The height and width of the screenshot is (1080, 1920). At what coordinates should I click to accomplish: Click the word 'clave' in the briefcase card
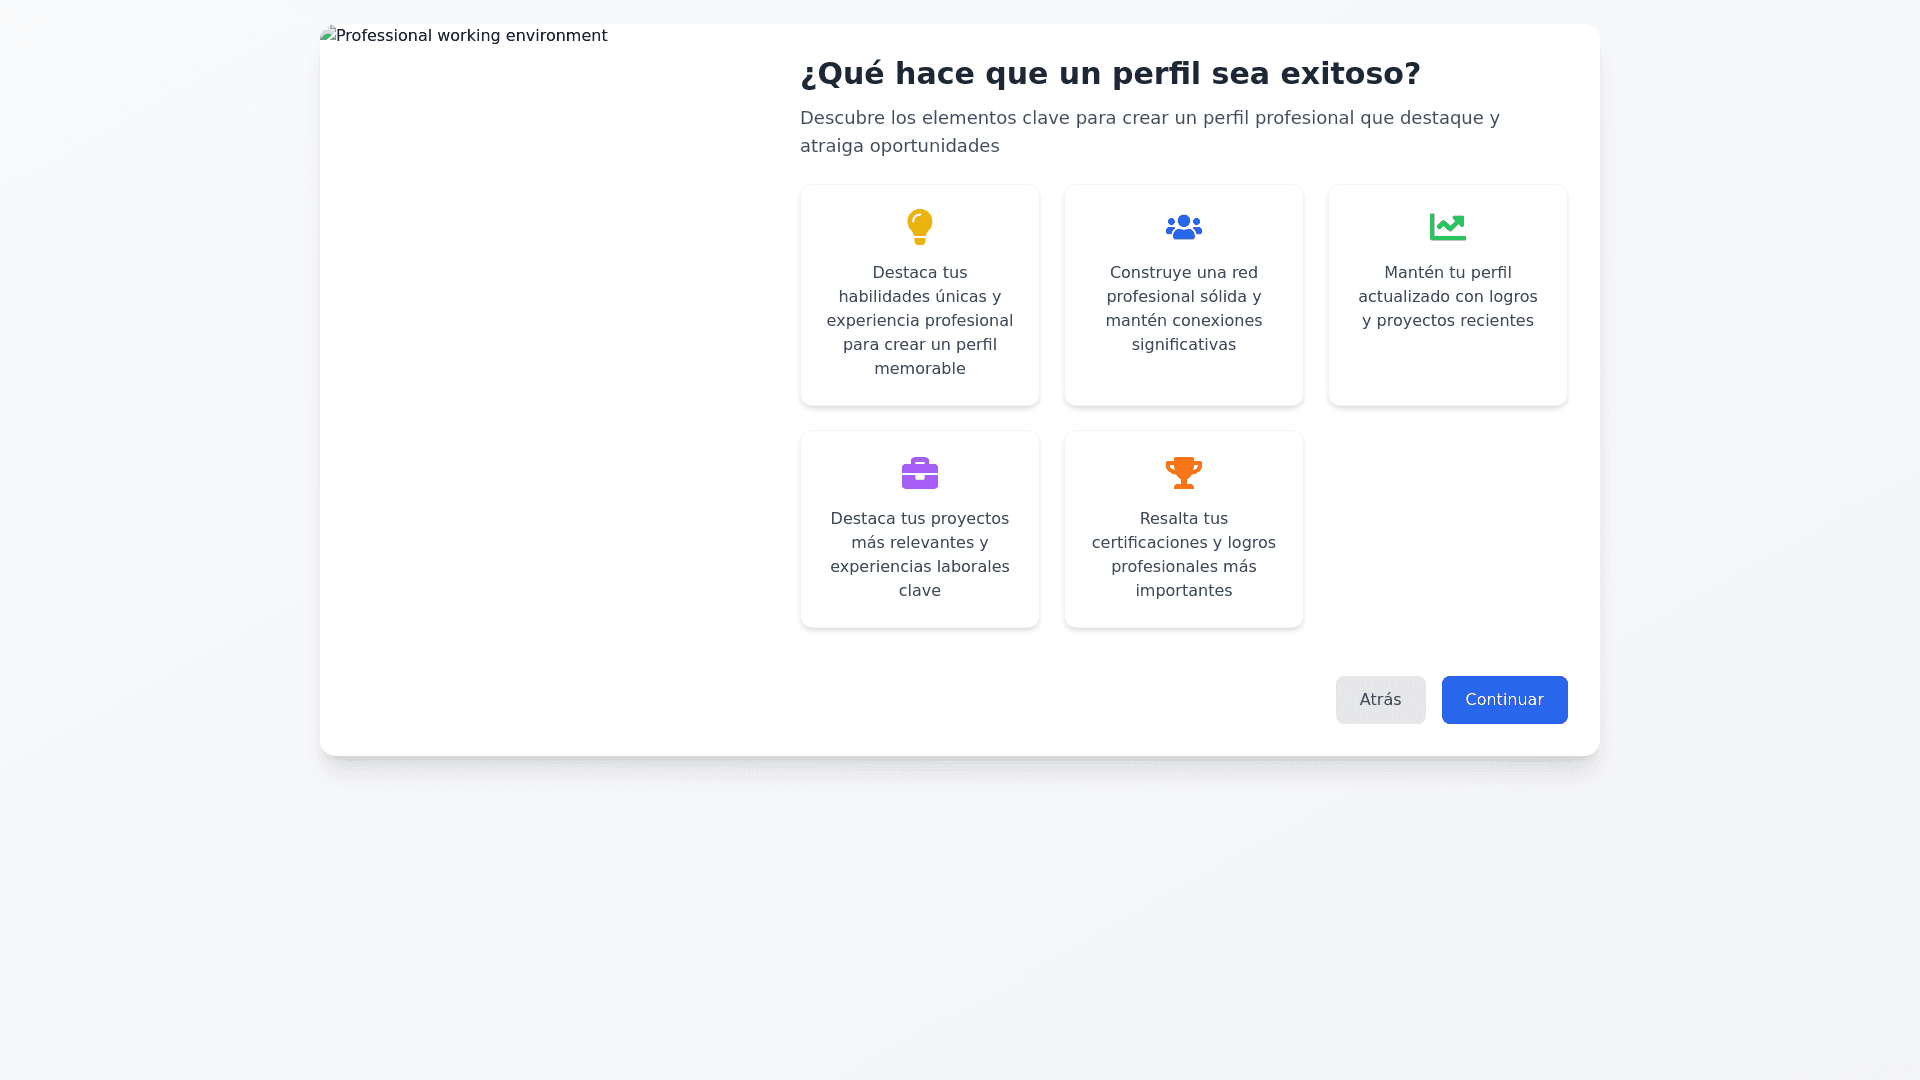tap(919, 591)
